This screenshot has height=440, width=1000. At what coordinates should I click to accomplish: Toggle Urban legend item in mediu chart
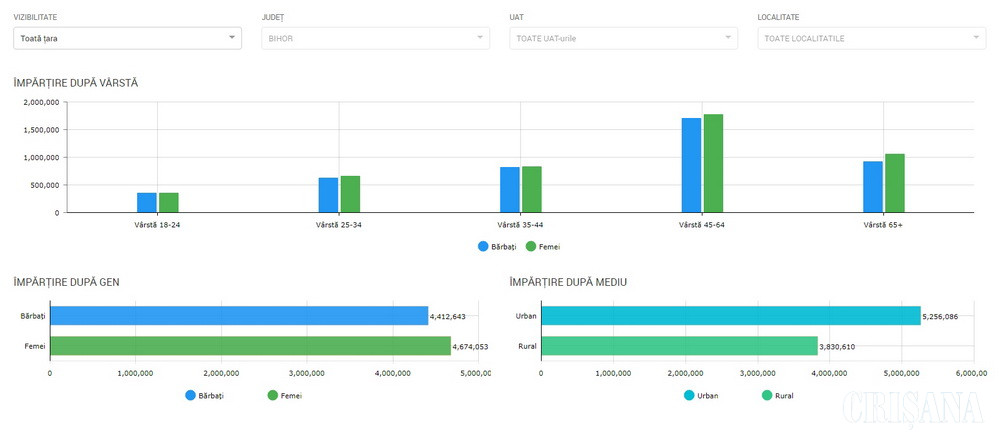pos(700,396)
